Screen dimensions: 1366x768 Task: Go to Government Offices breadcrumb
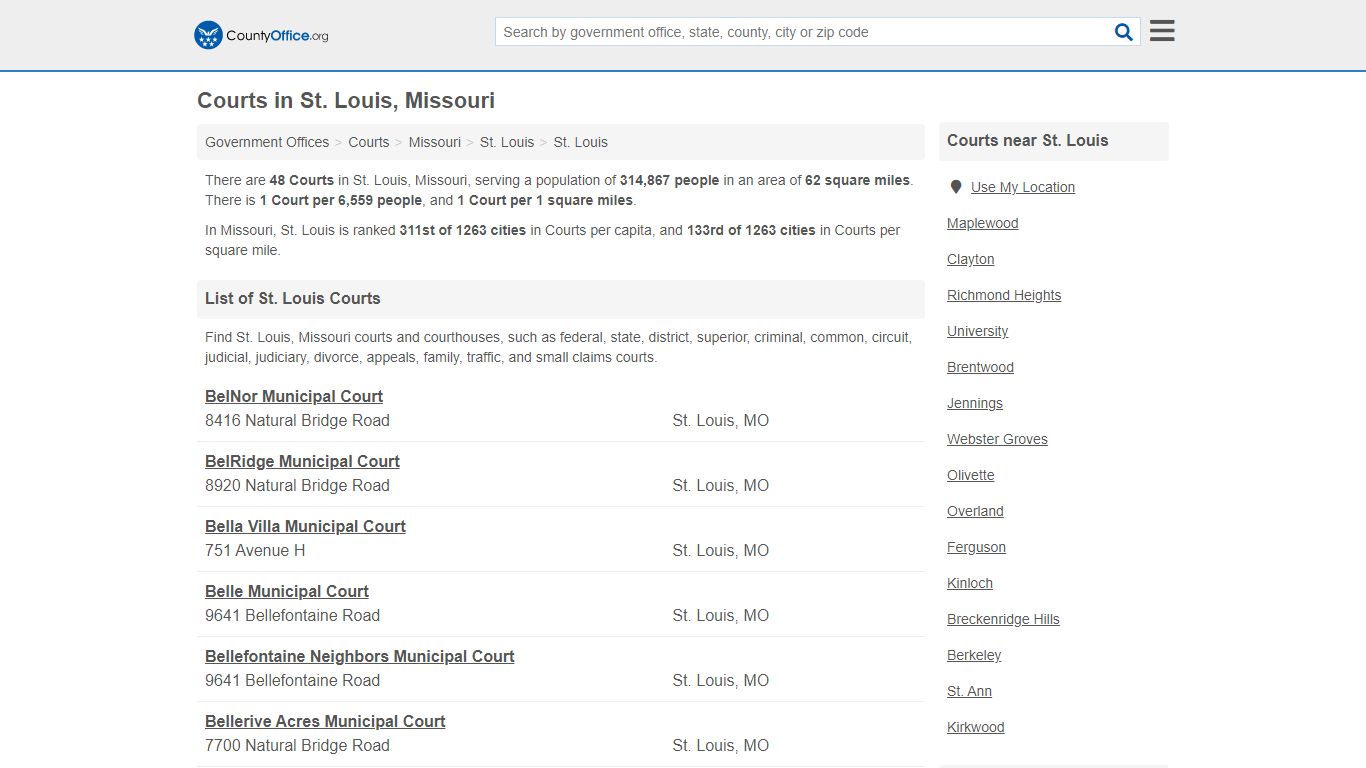(267, 142)
